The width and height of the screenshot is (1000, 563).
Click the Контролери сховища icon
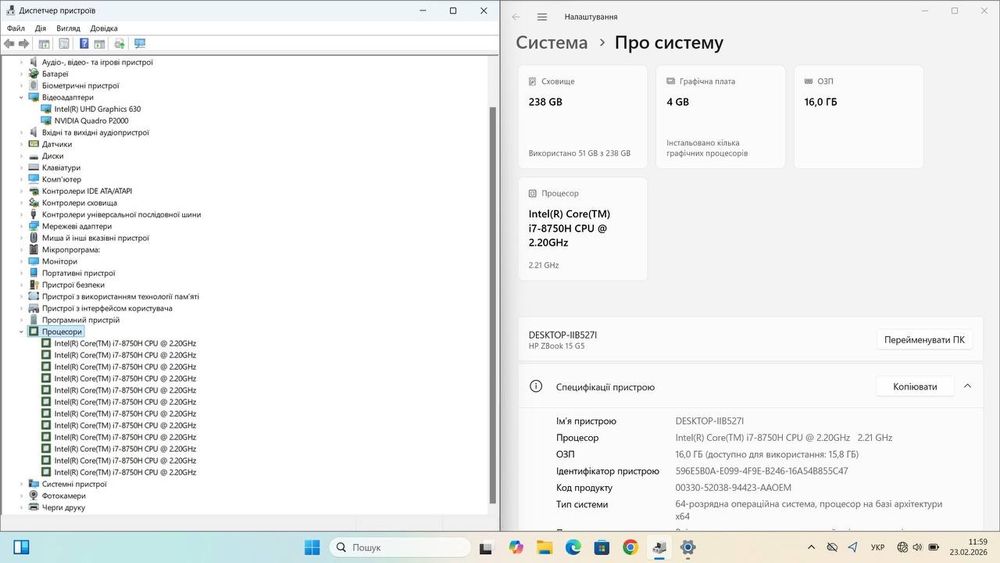34,203
